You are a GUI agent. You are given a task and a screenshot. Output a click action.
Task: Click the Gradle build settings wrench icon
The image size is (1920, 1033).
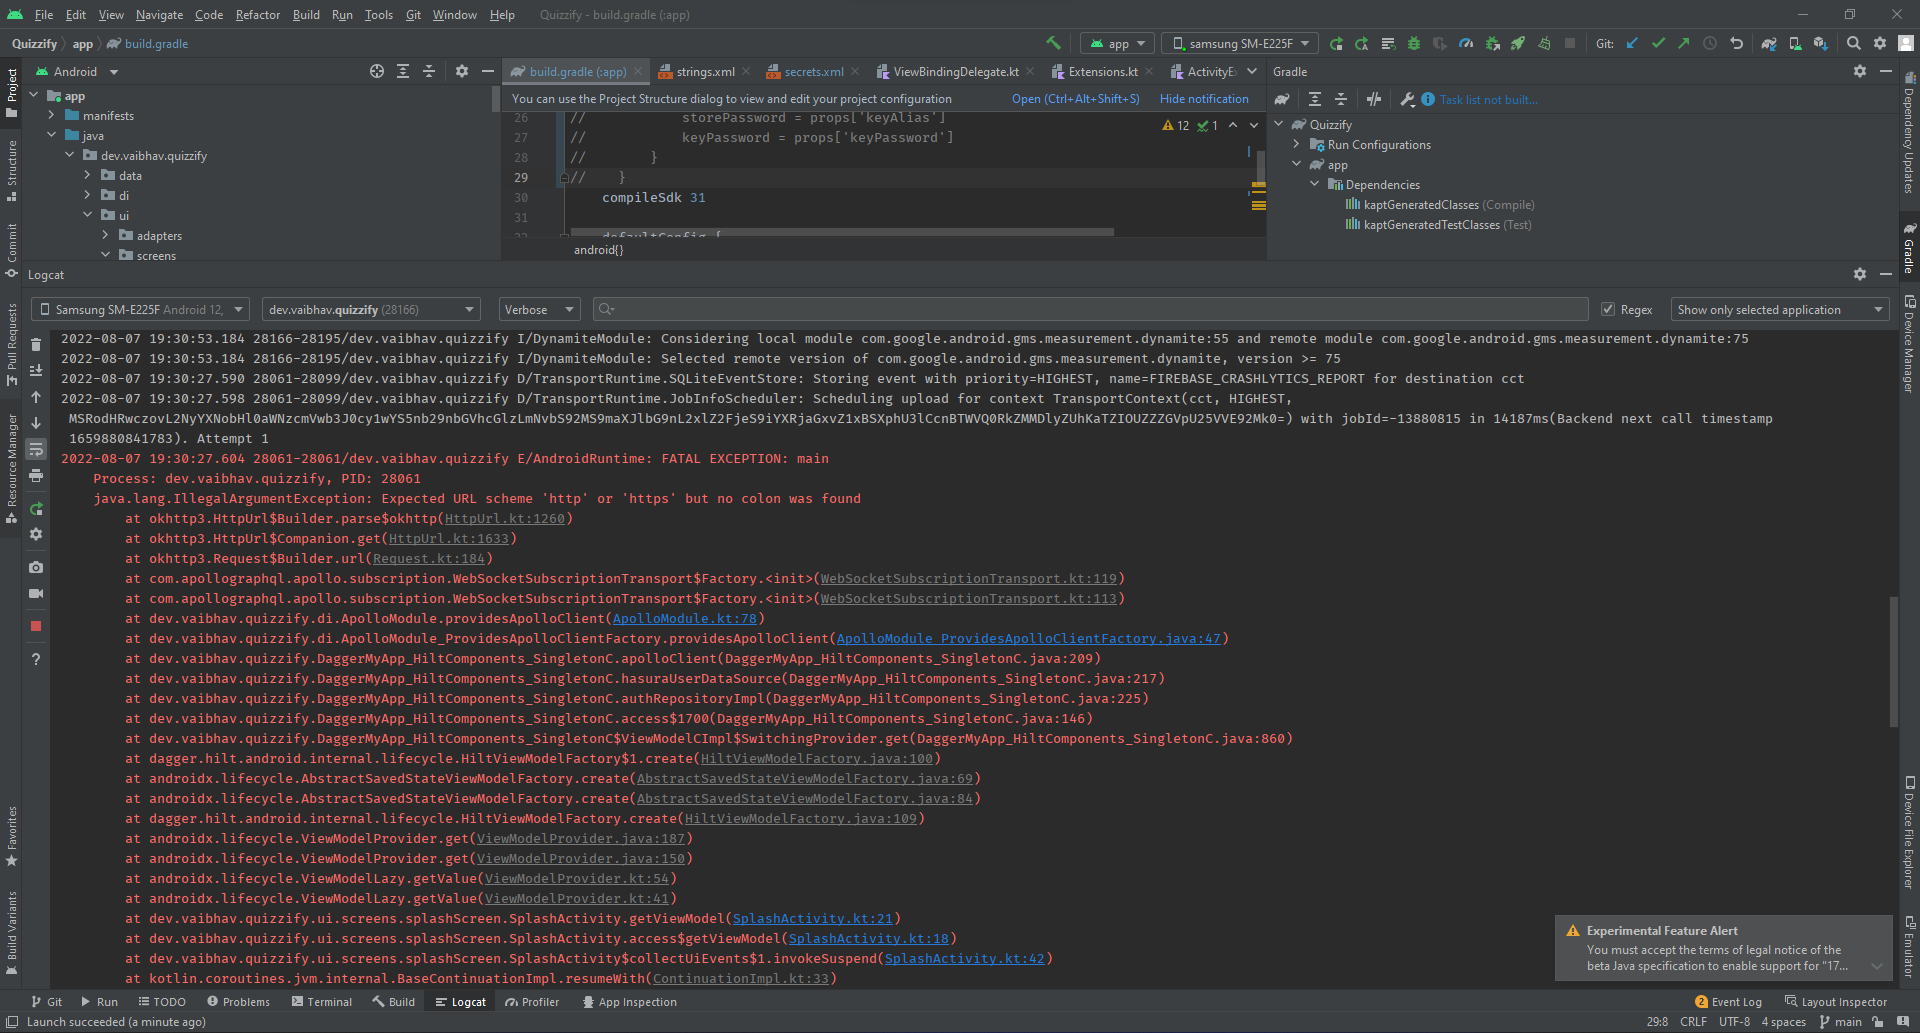(1407, 99)
